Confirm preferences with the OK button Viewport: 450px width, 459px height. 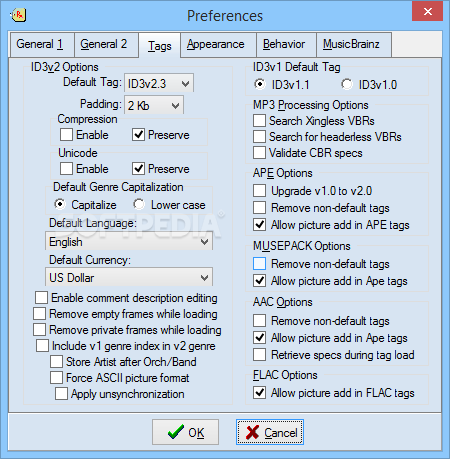click(x=185, y=432)
